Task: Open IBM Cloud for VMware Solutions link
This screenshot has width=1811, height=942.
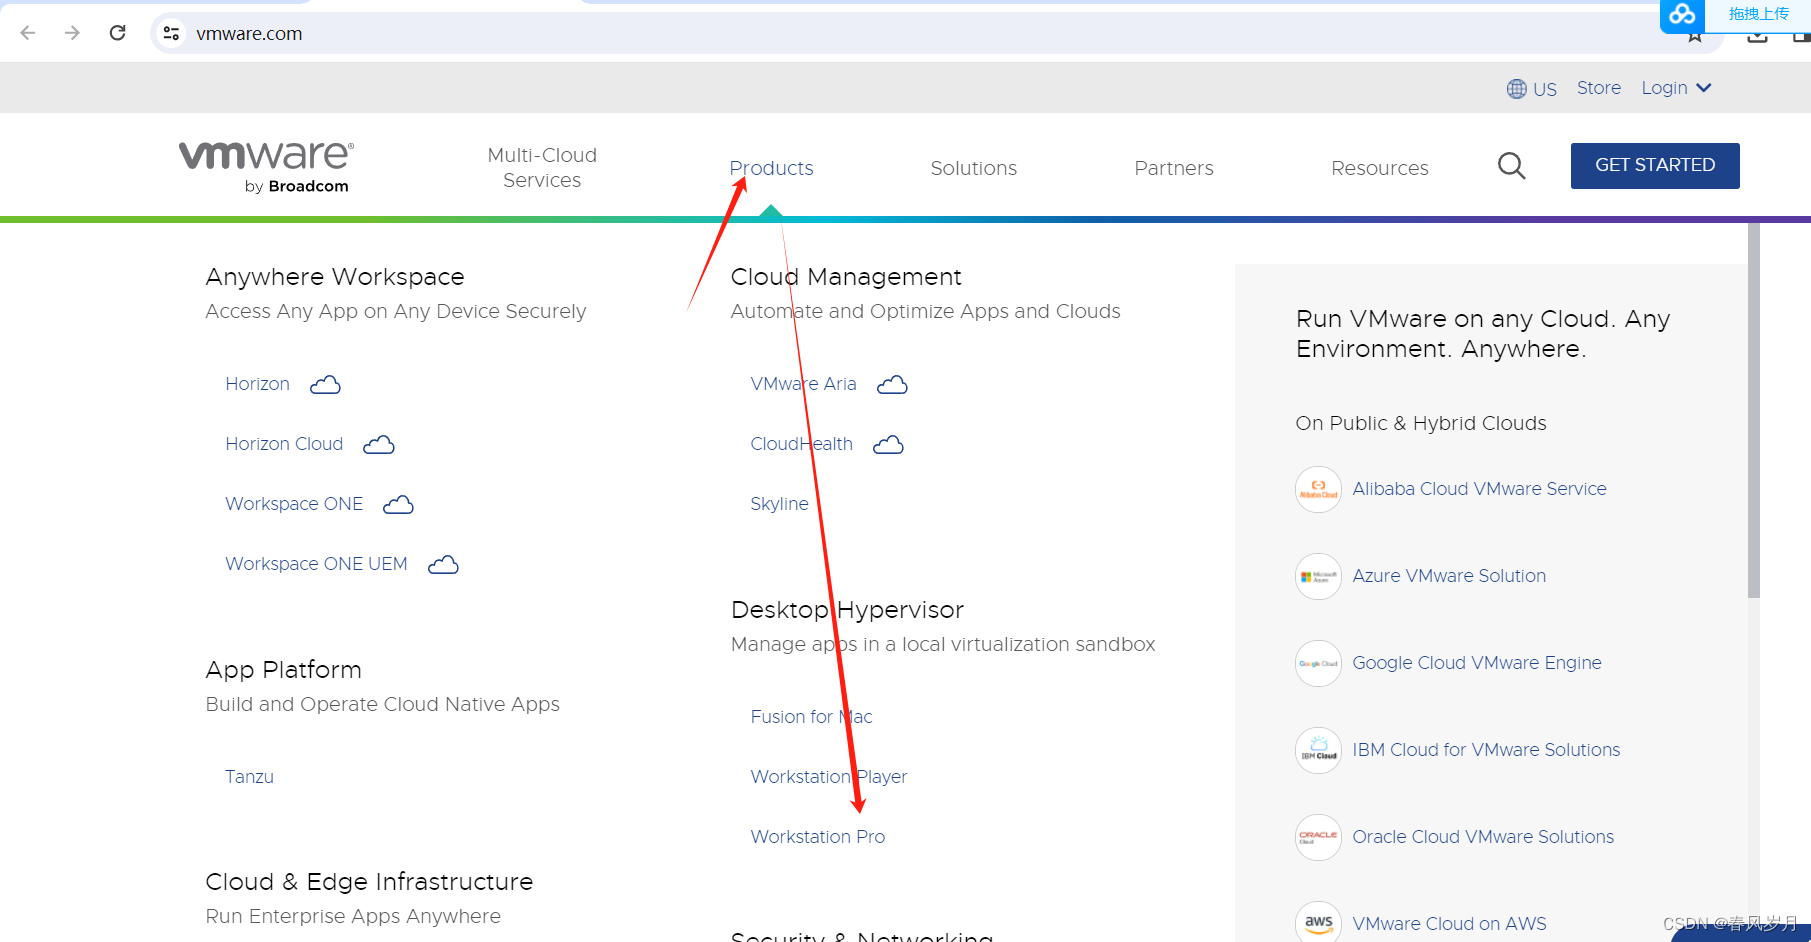Action: (x=1486, y=750)
